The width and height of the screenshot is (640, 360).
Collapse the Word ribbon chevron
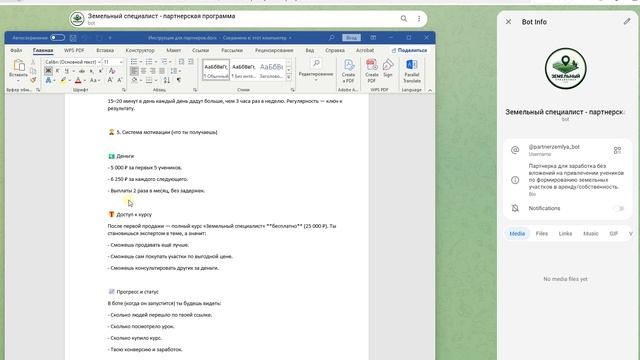pos(429,90)
